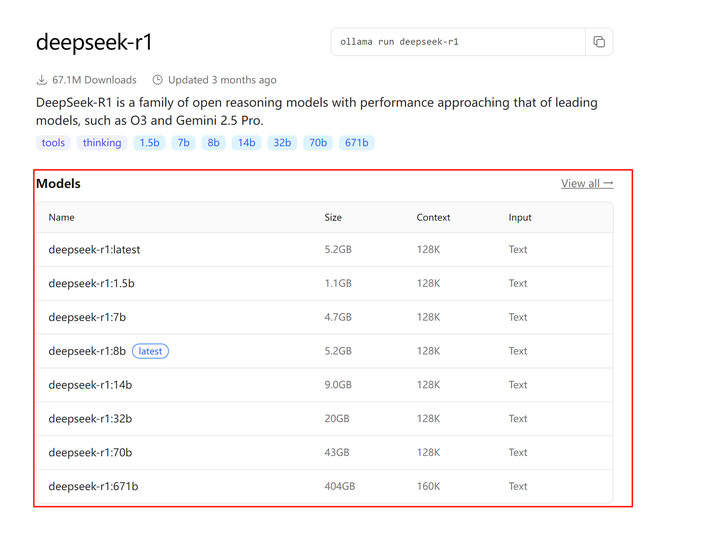720x542 pixels.
Task: Open the deepseek-r1:latest model
Action: click(94, 249)
